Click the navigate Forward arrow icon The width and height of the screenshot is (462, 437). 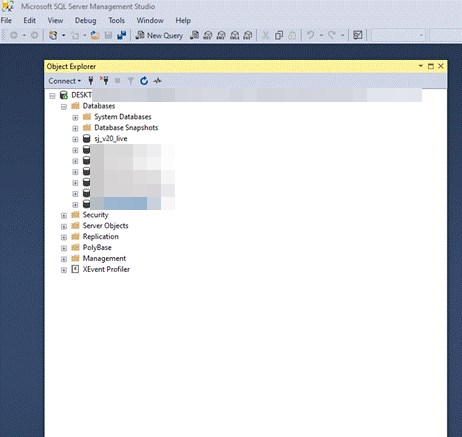pos(34,35)
